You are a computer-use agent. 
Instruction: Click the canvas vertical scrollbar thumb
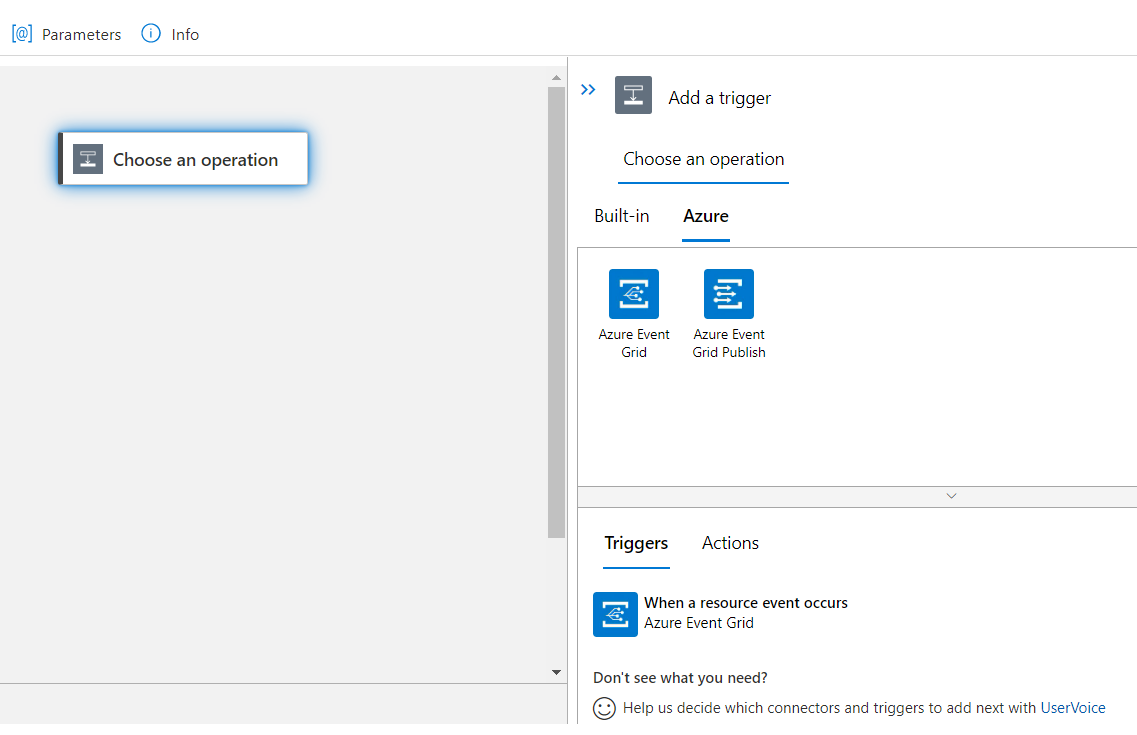pos(556,312)
